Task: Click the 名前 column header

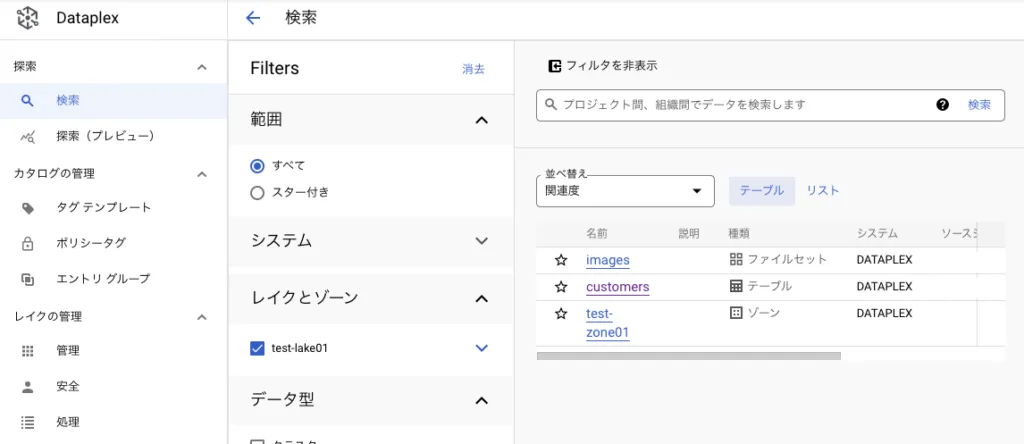Action: pos(597,234)
